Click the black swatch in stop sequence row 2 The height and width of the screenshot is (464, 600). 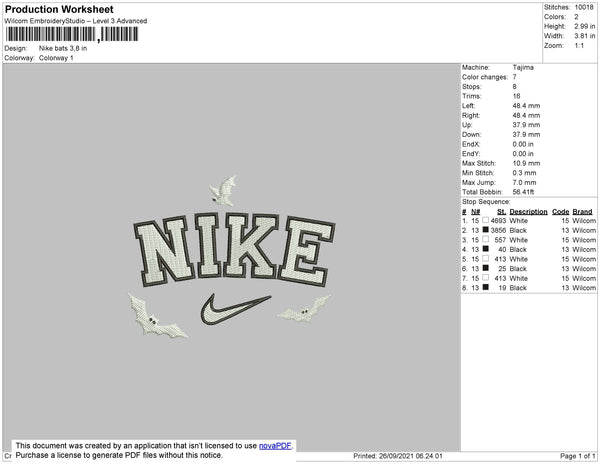486,230
